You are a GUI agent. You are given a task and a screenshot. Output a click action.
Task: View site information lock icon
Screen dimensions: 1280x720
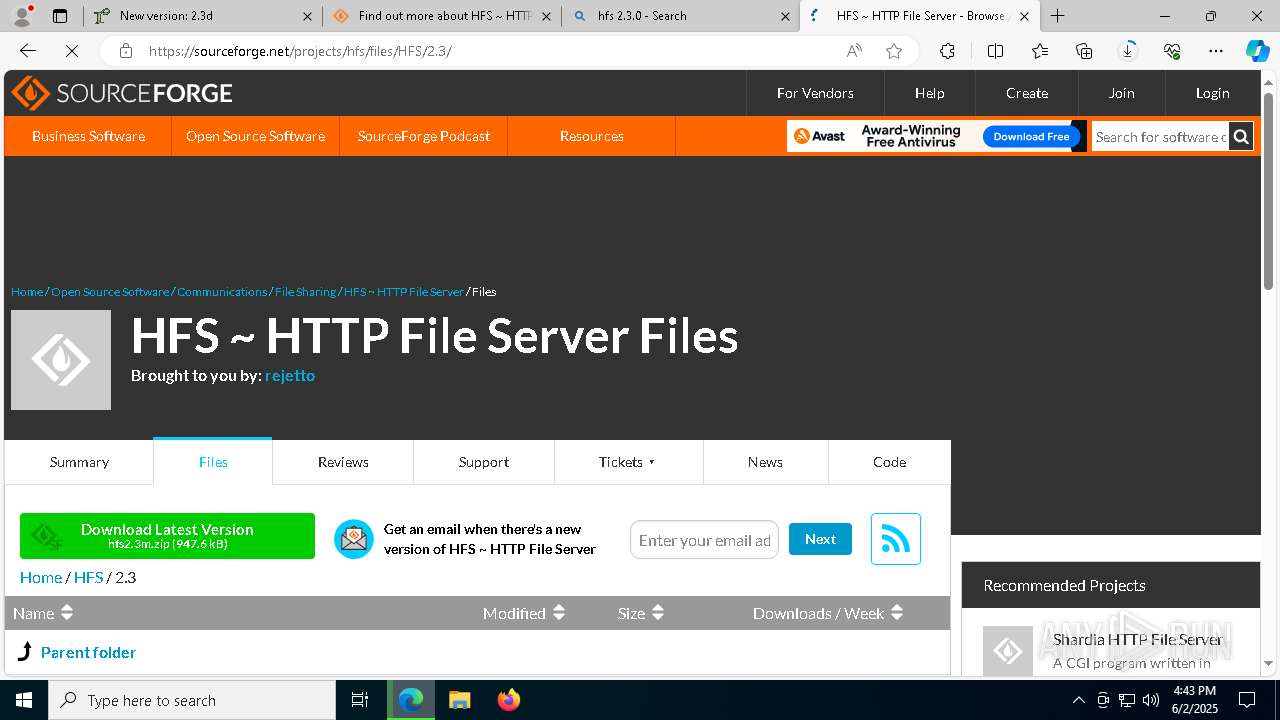[x=125, y=51]
